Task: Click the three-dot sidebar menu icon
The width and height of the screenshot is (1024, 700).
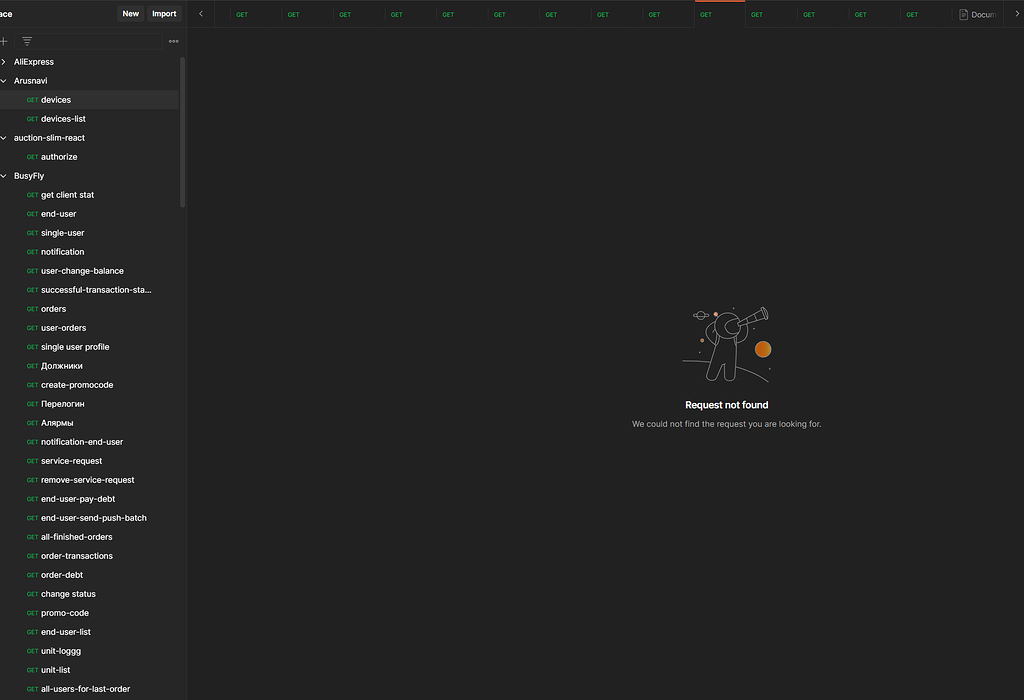Action: pyautogui.click(x=173, y=41)
